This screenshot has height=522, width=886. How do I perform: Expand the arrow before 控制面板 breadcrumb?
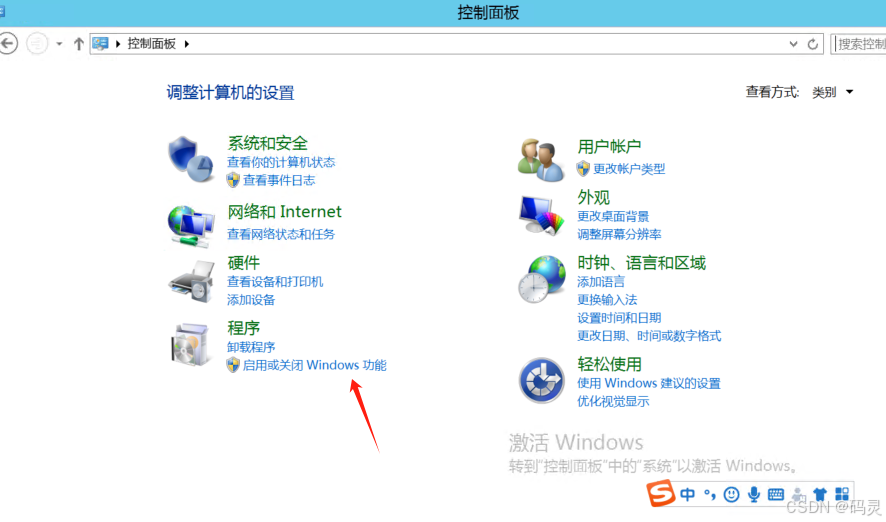click(118, 44)
